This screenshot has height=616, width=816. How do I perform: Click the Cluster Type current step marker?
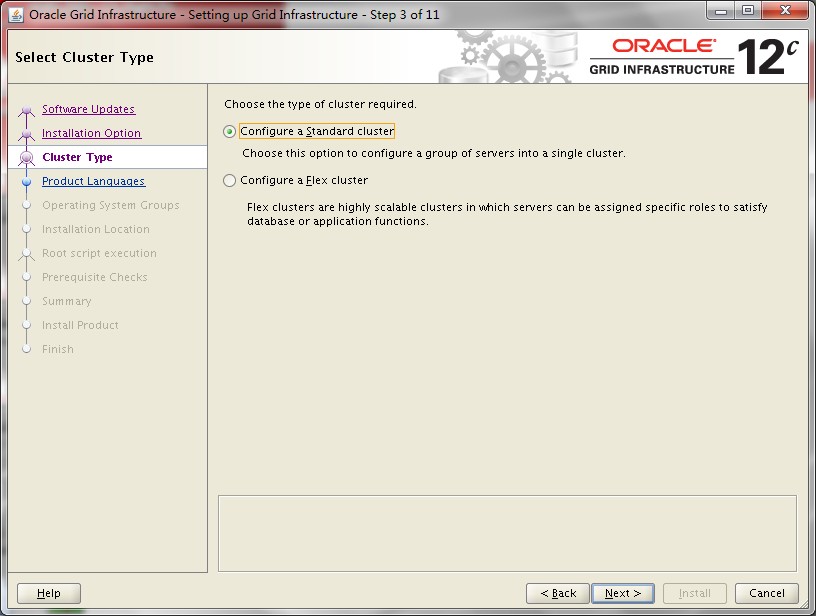(27, 158)
